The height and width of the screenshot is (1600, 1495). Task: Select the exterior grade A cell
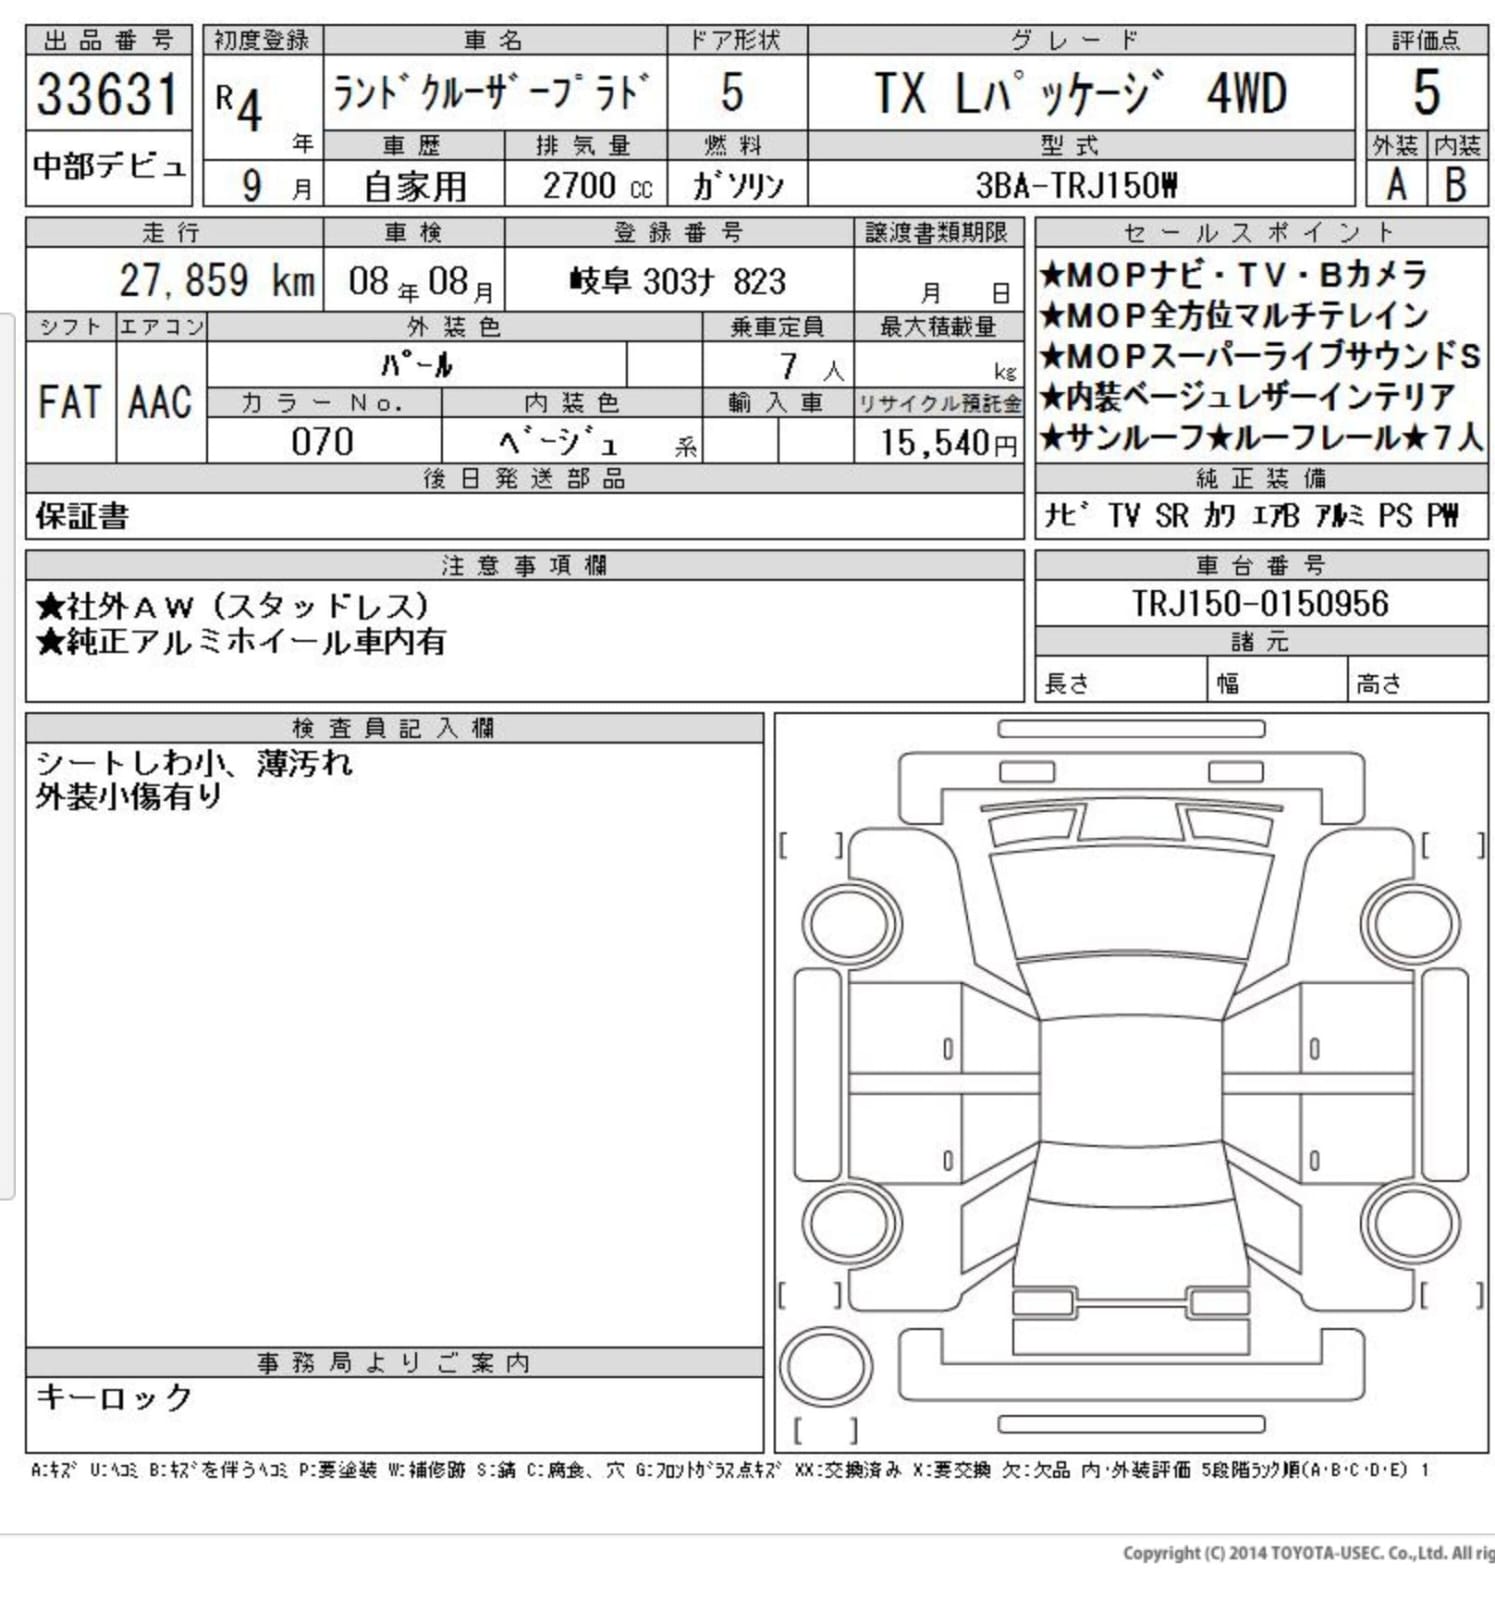tap(1396, 185)
